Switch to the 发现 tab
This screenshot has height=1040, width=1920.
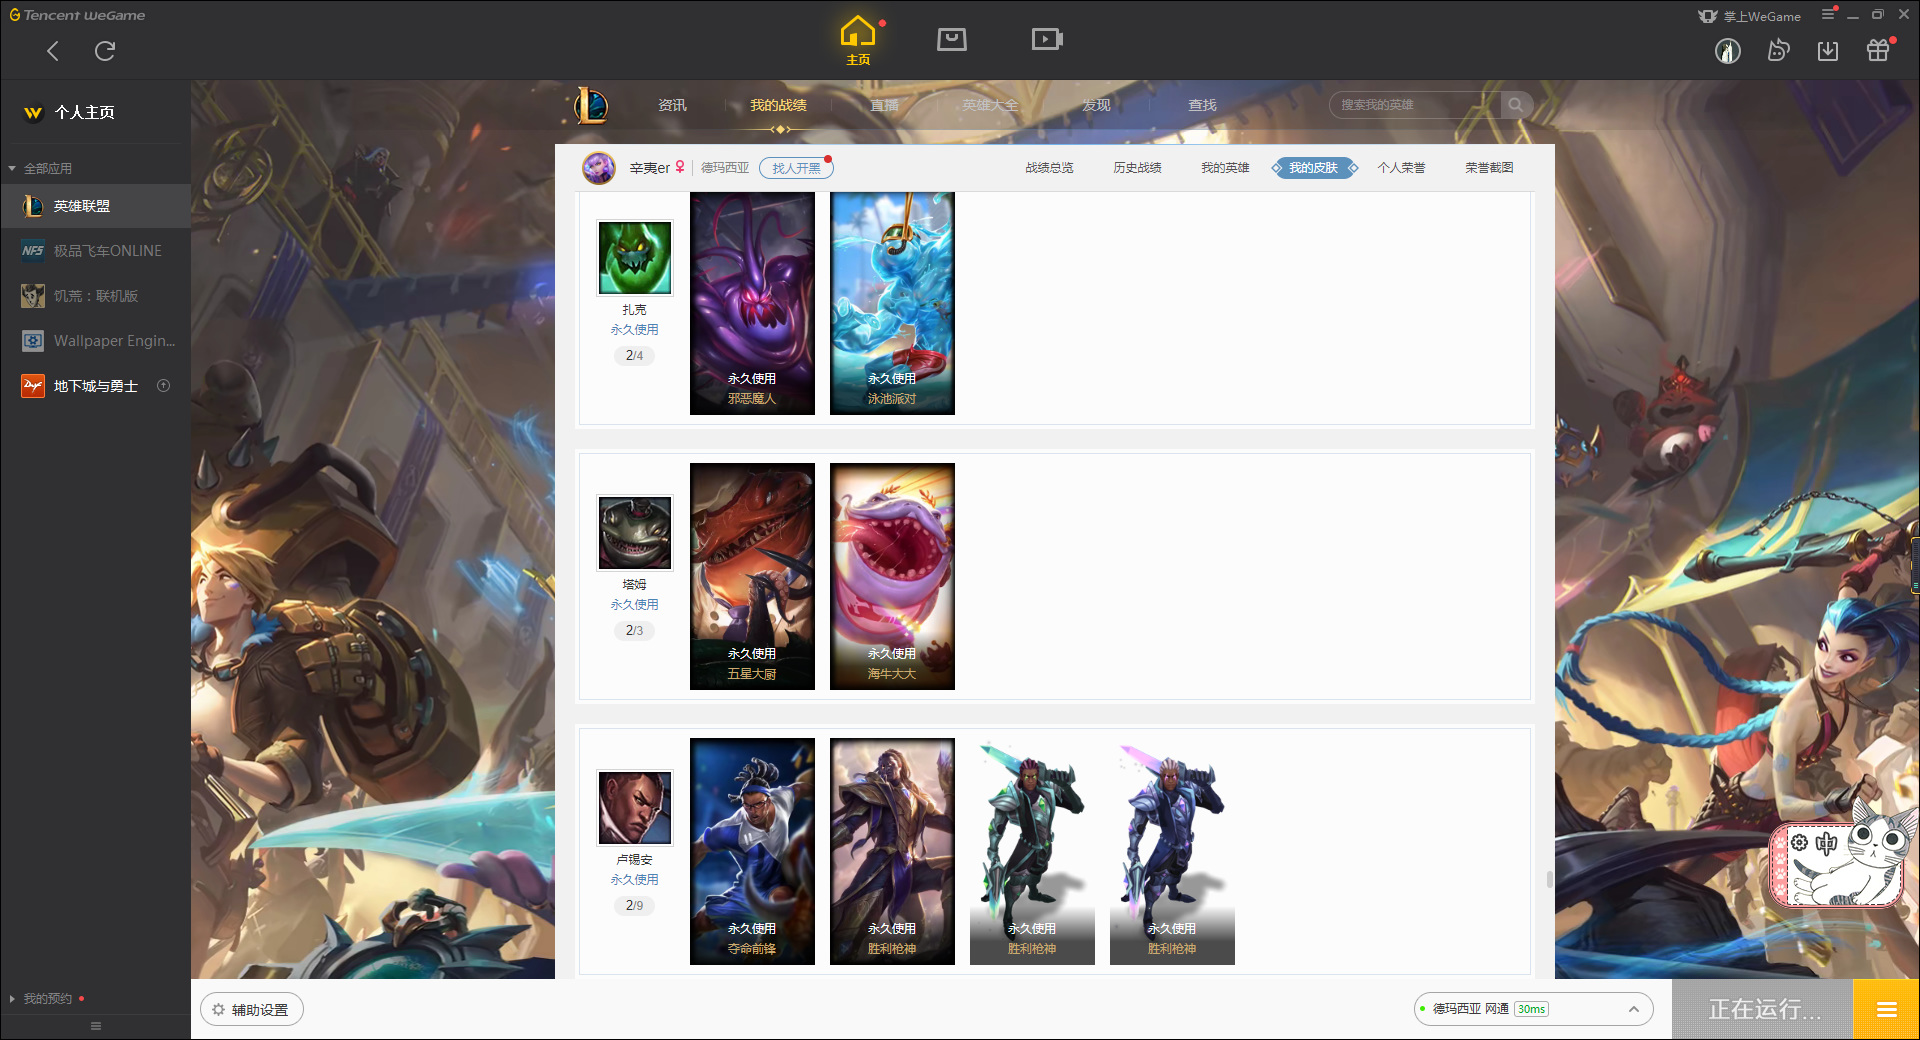click(1096, 105)
